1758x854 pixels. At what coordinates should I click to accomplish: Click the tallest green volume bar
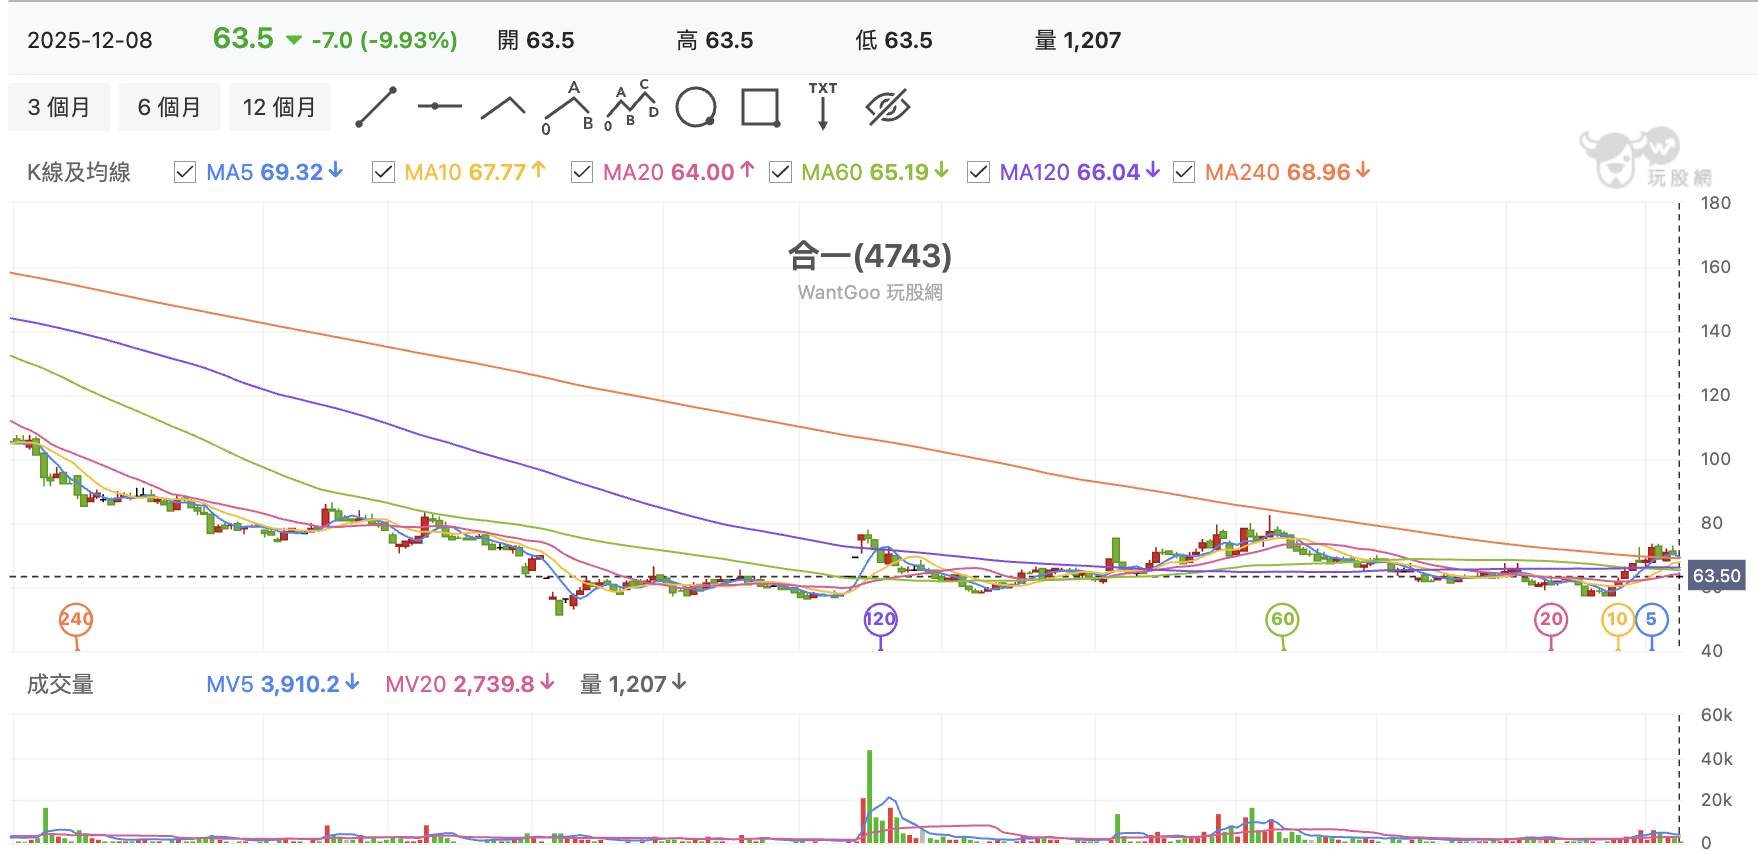pos(870,796)
